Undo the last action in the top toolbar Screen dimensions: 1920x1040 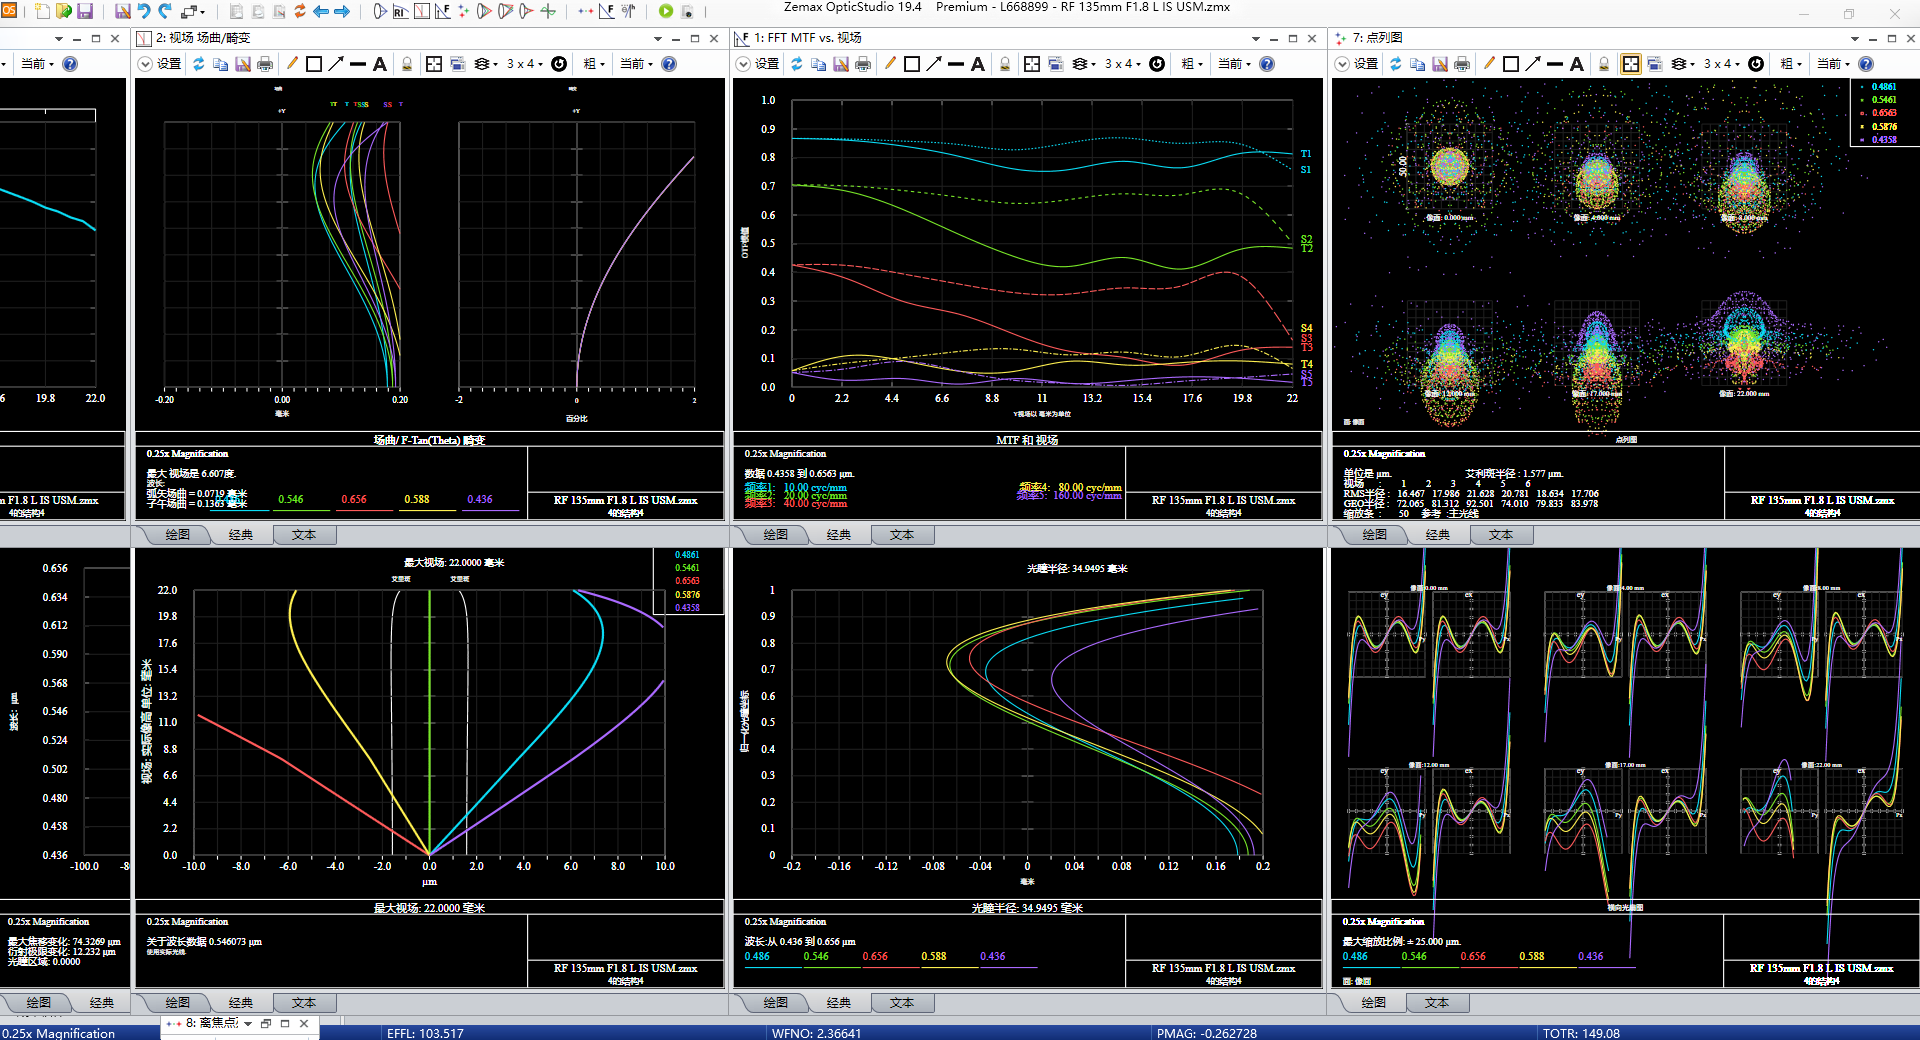pyautogui.click(x=144, y=11)
